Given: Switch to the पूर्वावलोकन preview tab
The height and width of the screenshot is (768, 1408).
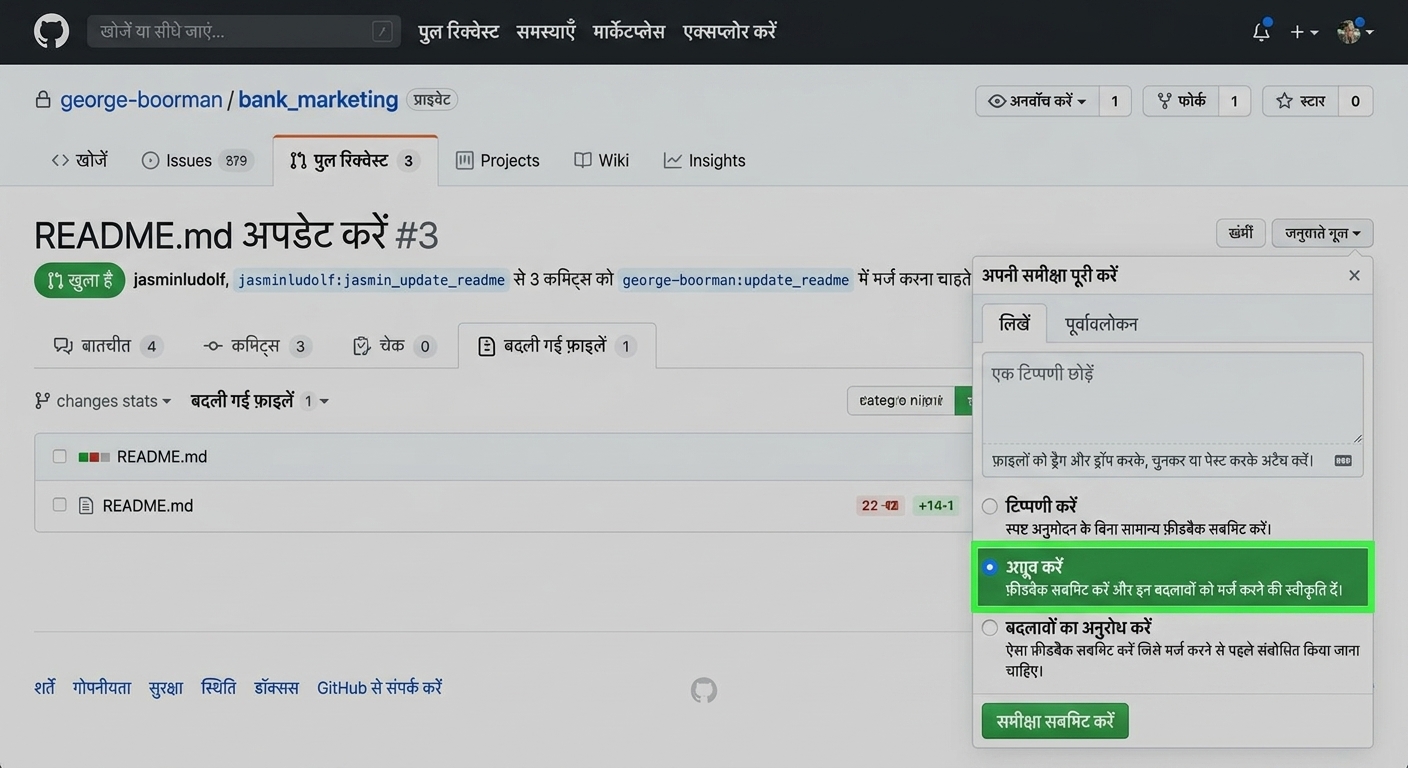Looking at the screenshot, I should [1101, 324].
